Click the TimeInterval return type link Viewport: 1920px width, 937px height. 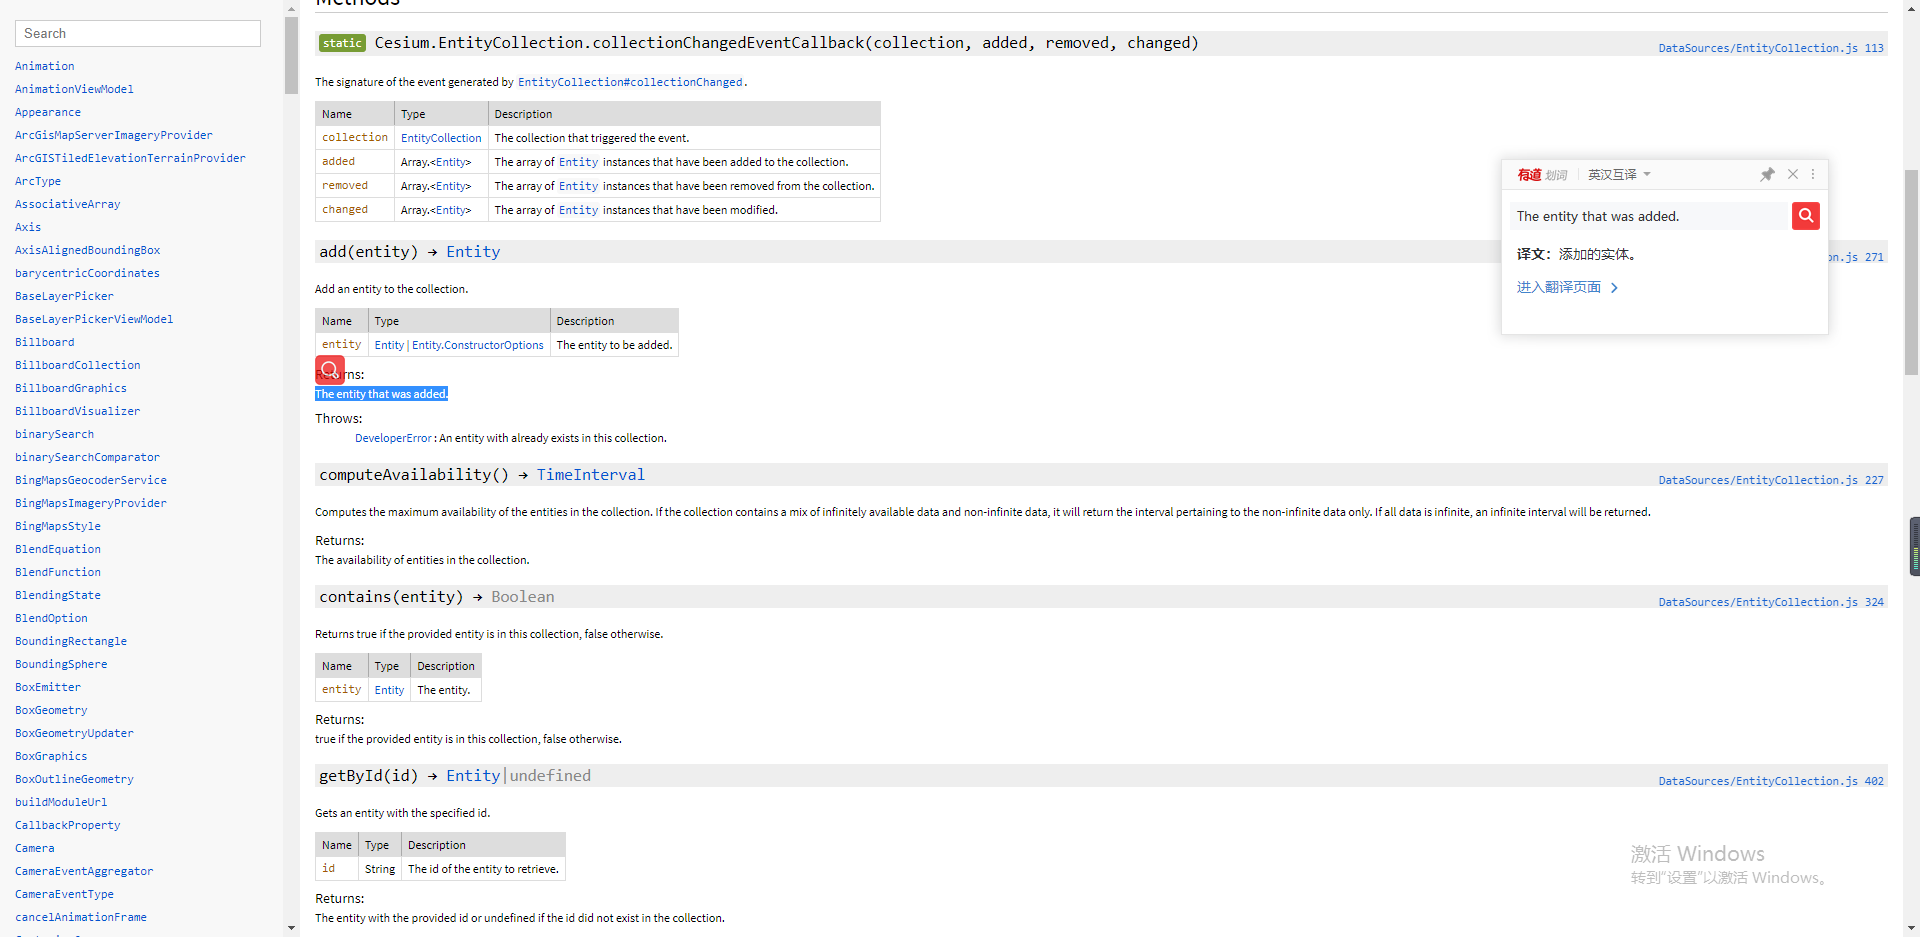pyautogui.click(x=590, y=474)
